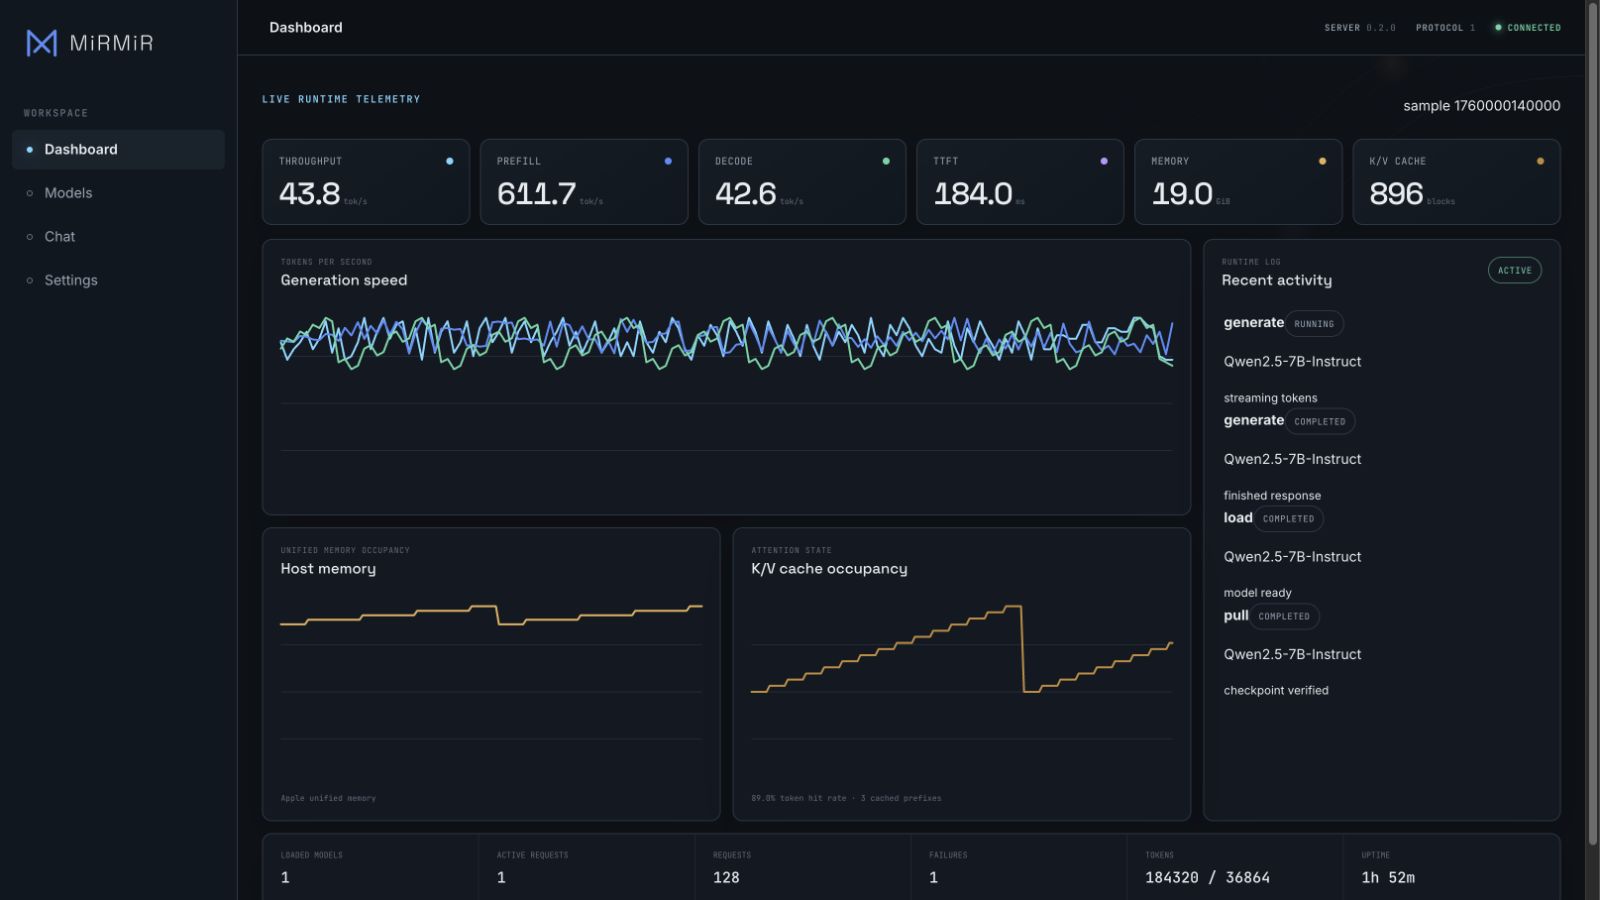Click the blue dot on Throughput card
1600x900 pixels.
tap(449, 161)
